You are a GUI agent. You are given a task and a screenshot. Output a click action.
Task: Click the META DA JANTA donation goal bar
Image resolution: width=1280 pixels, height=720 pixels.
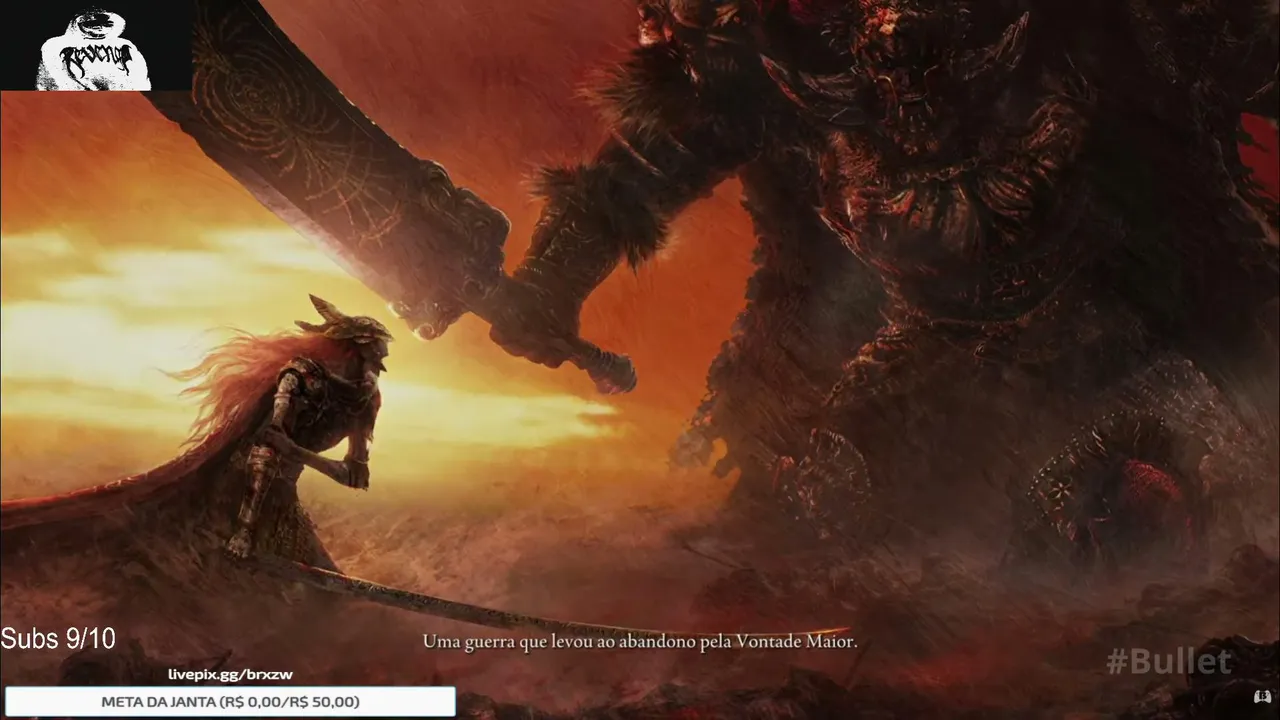pyautogui.click(x=230, y=702)
